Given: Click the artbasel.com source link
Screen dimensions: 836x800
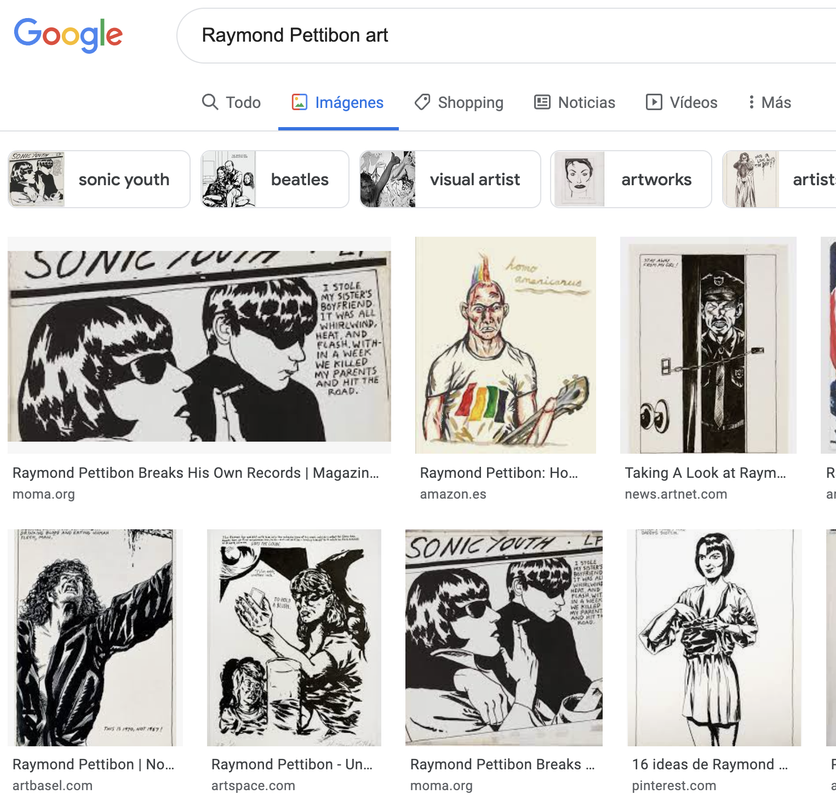Looking at the screenshot, I should 52,786.
